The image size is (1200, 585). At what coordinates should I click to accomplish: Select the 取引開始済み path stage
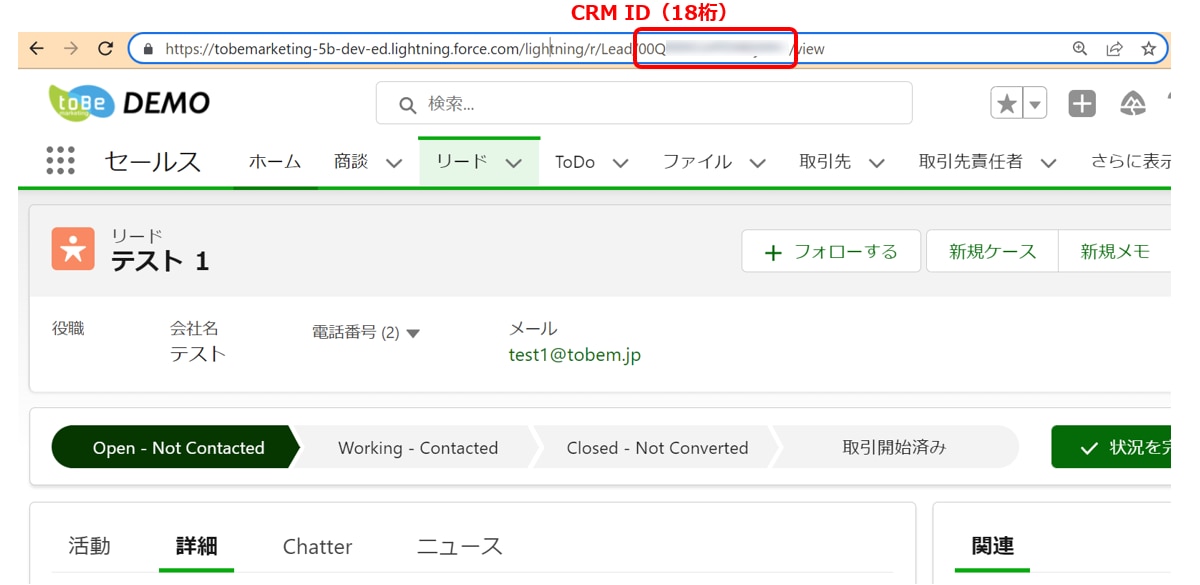894,447
